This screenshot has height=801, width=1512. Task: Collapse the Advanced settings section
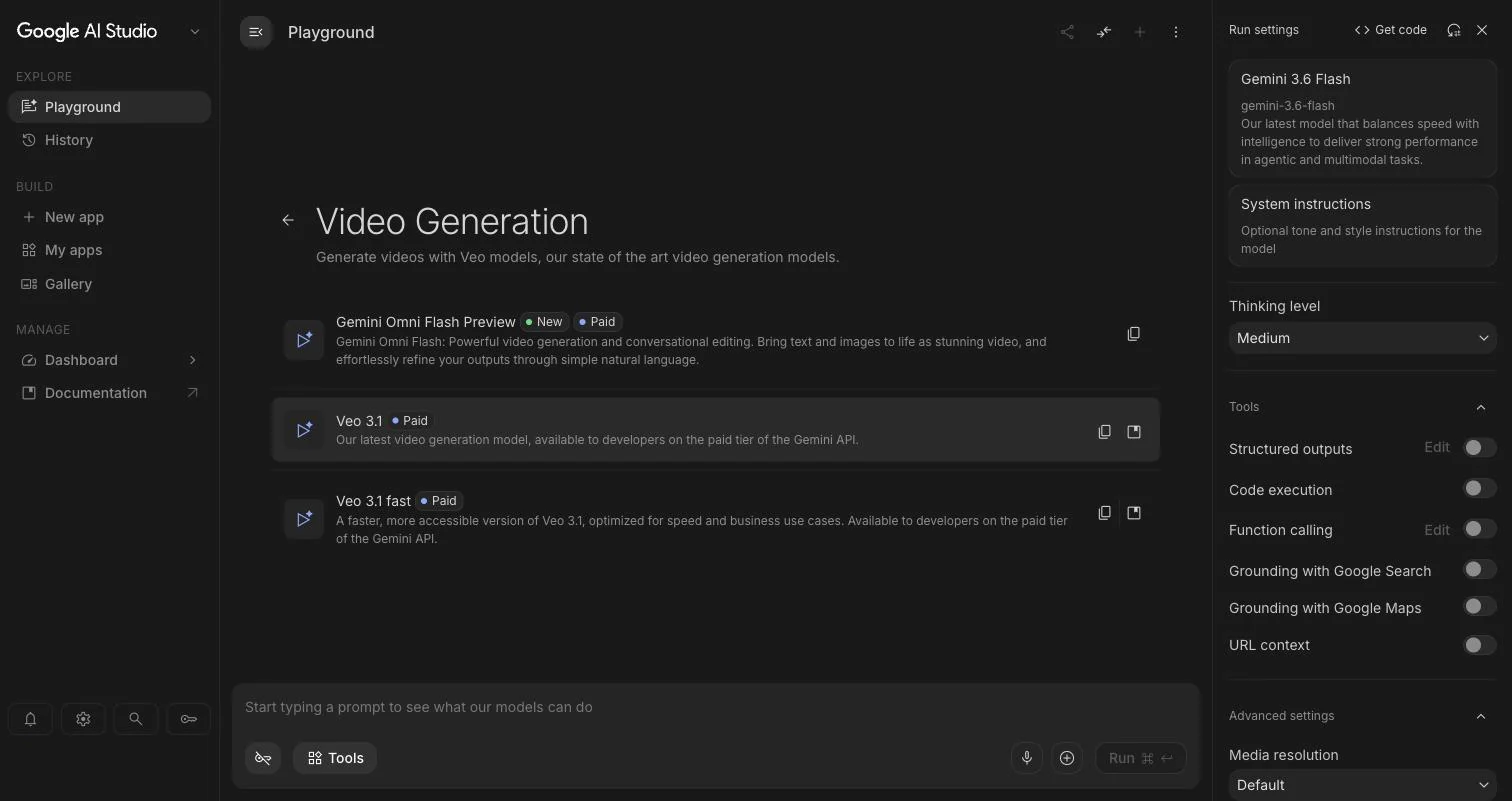click(1481, 716)
